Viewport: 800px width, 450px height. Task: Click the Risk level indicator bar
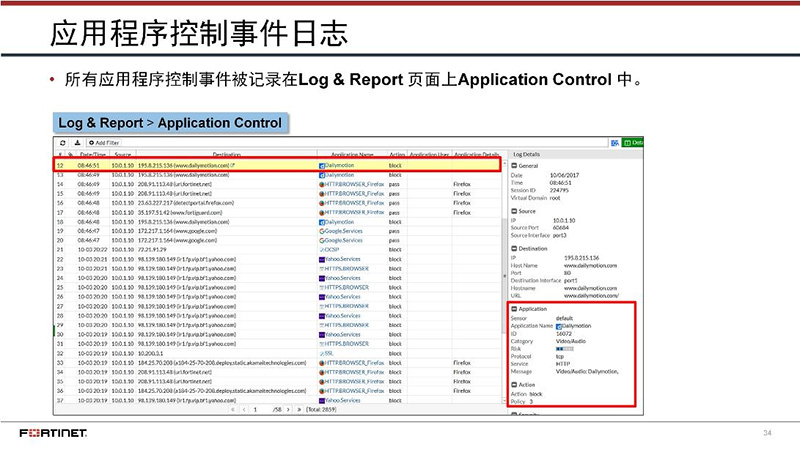point(565,349)
